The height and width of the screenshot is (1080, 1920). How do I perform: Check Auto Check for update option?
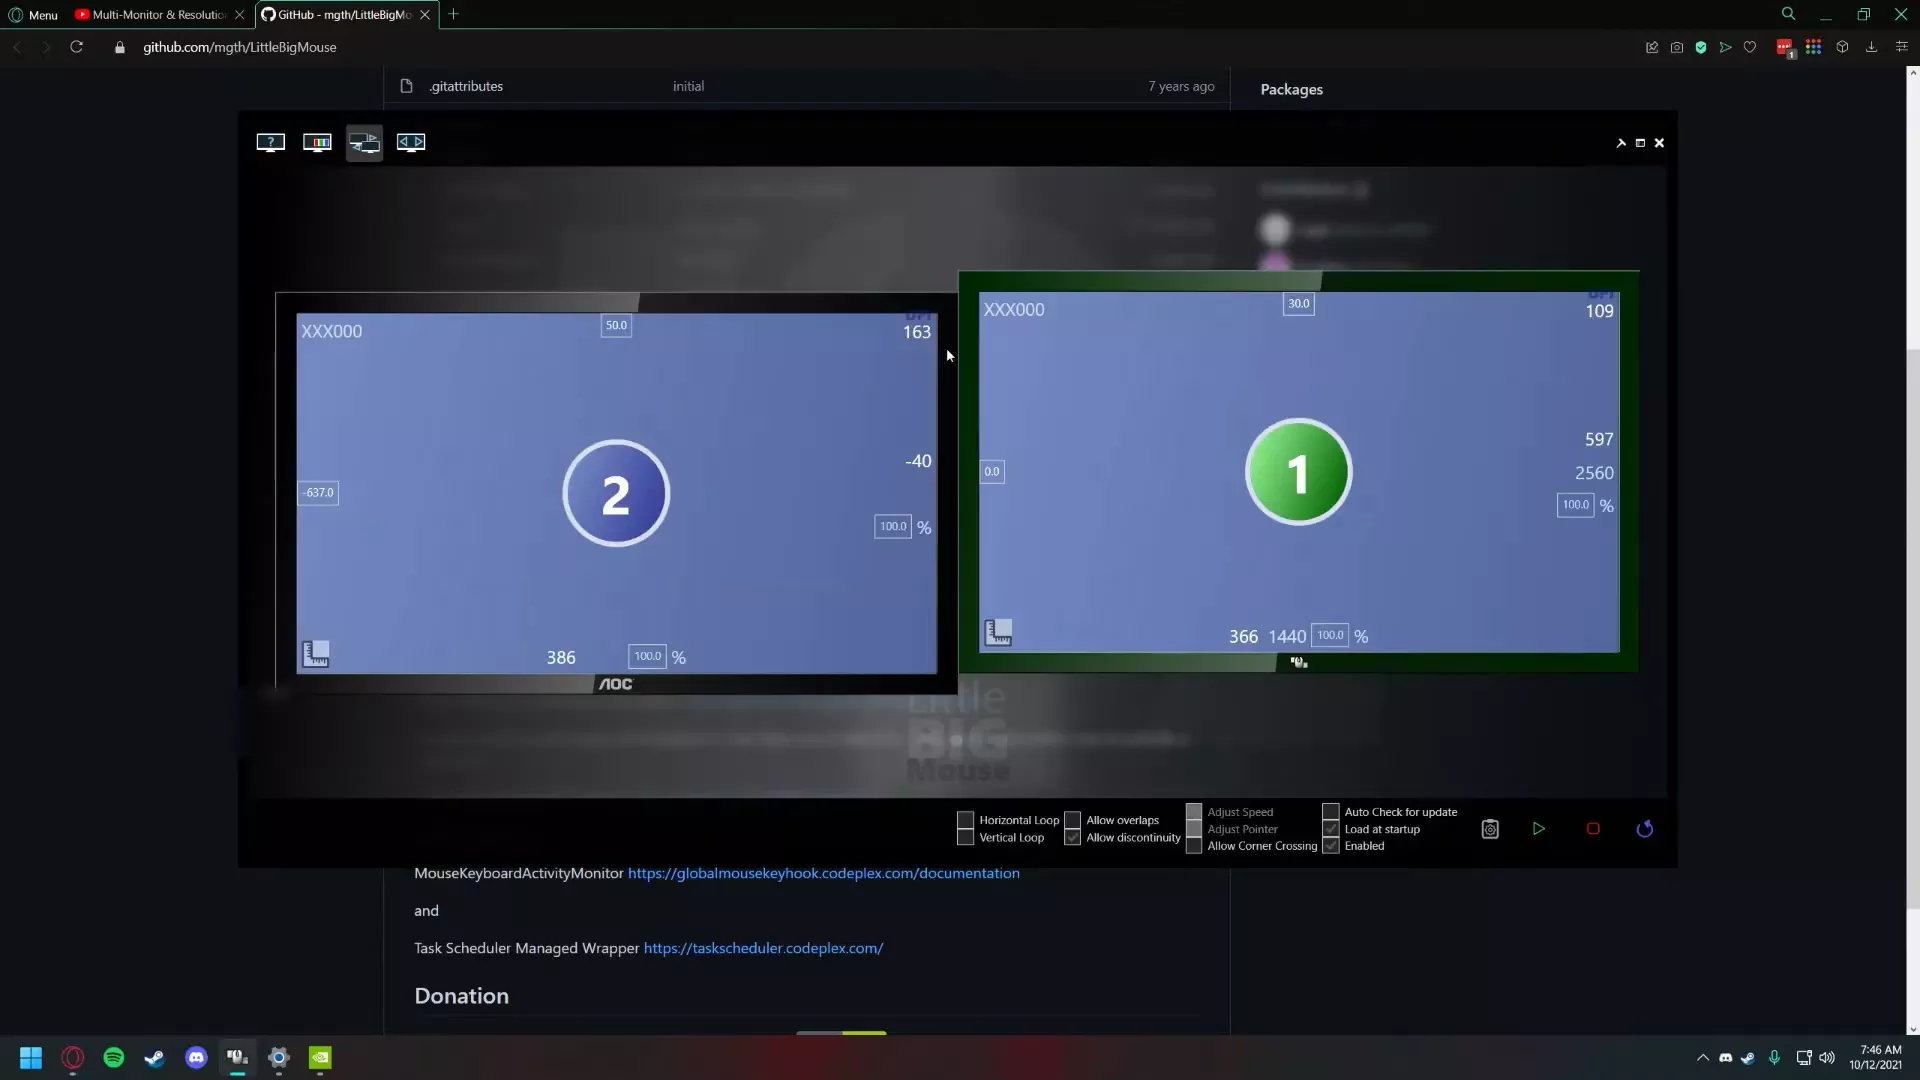(1331, 812)
